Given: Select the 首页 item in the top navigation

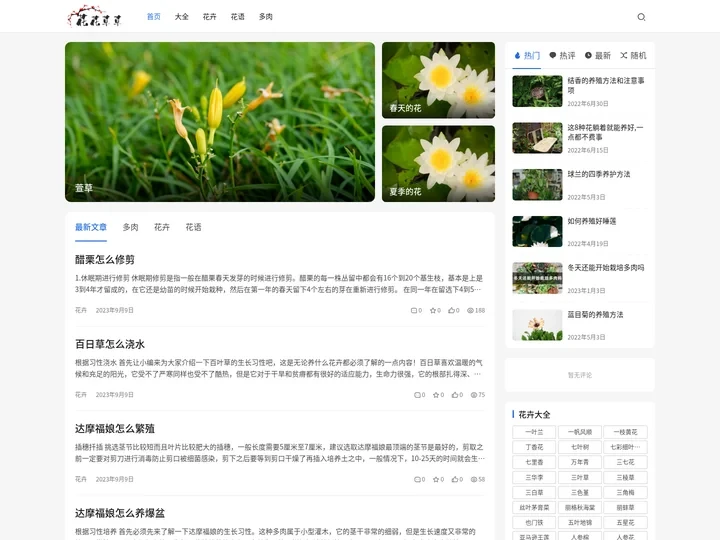Looking at the screenshot, I should tap(154, 17).
